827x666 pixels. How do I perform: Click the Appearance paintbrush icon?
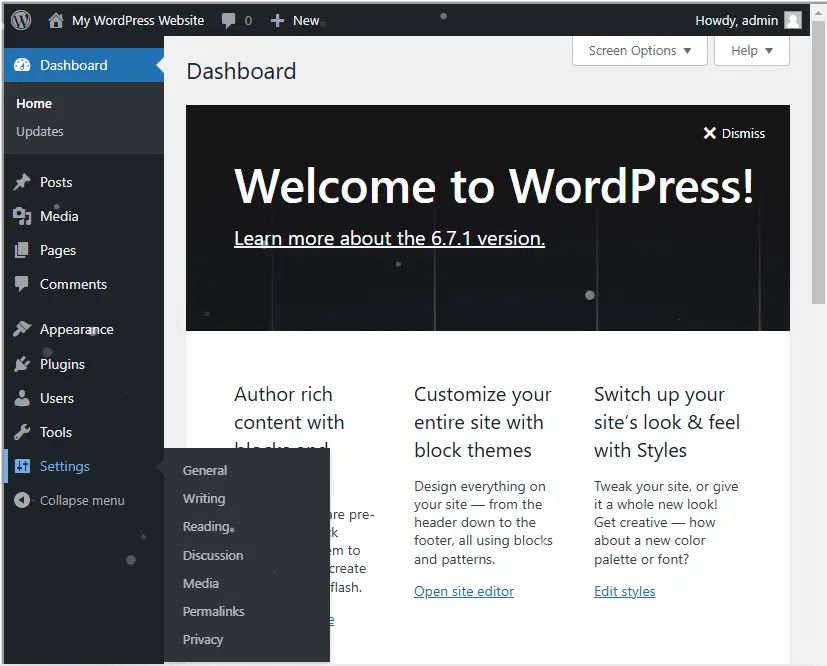click(x=22, y=329)
